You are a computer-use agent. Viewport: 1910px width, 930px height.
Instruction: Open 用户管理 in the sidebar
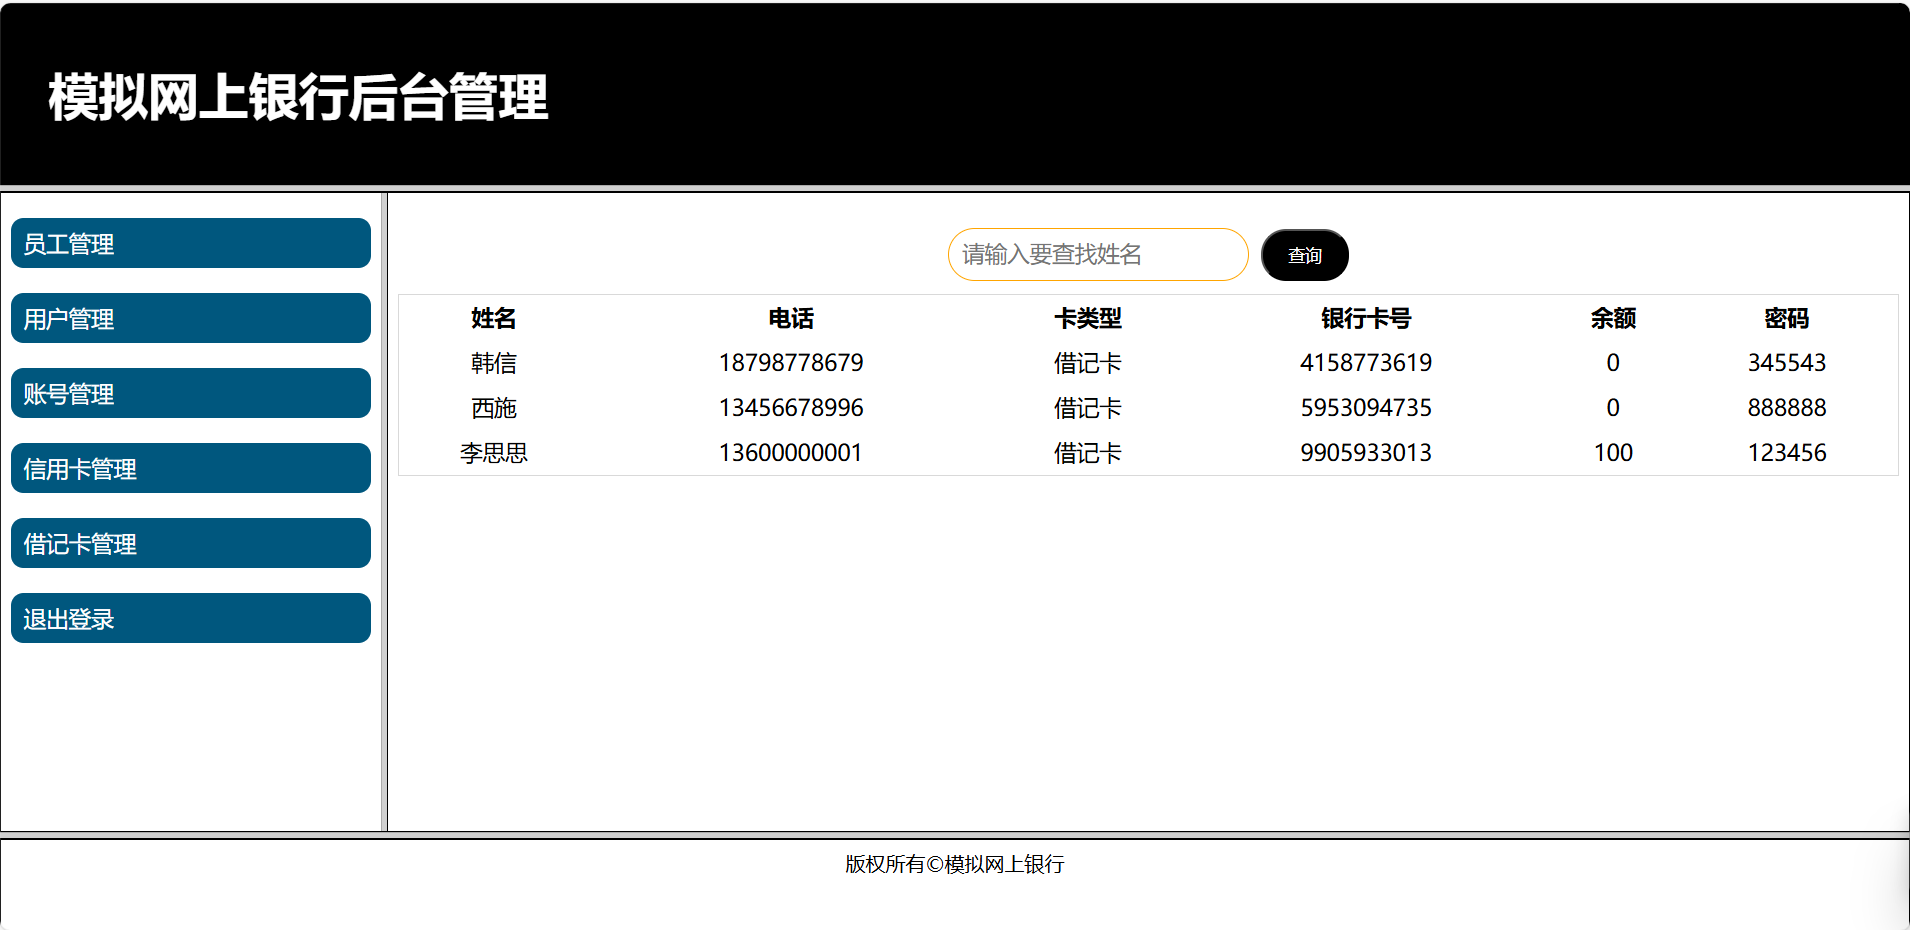190,318
